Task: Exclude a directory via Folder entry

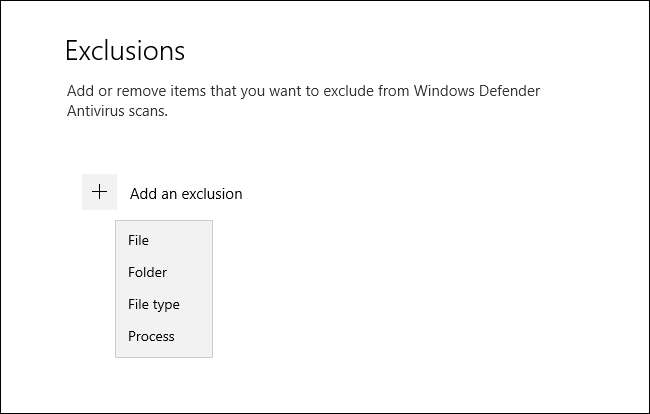Action: pos(147,272)
